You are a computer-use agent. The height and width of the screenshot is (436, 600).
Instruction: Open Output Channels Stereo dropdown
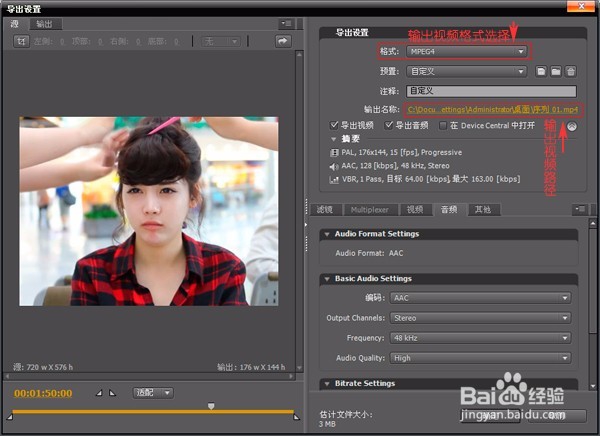481,318
